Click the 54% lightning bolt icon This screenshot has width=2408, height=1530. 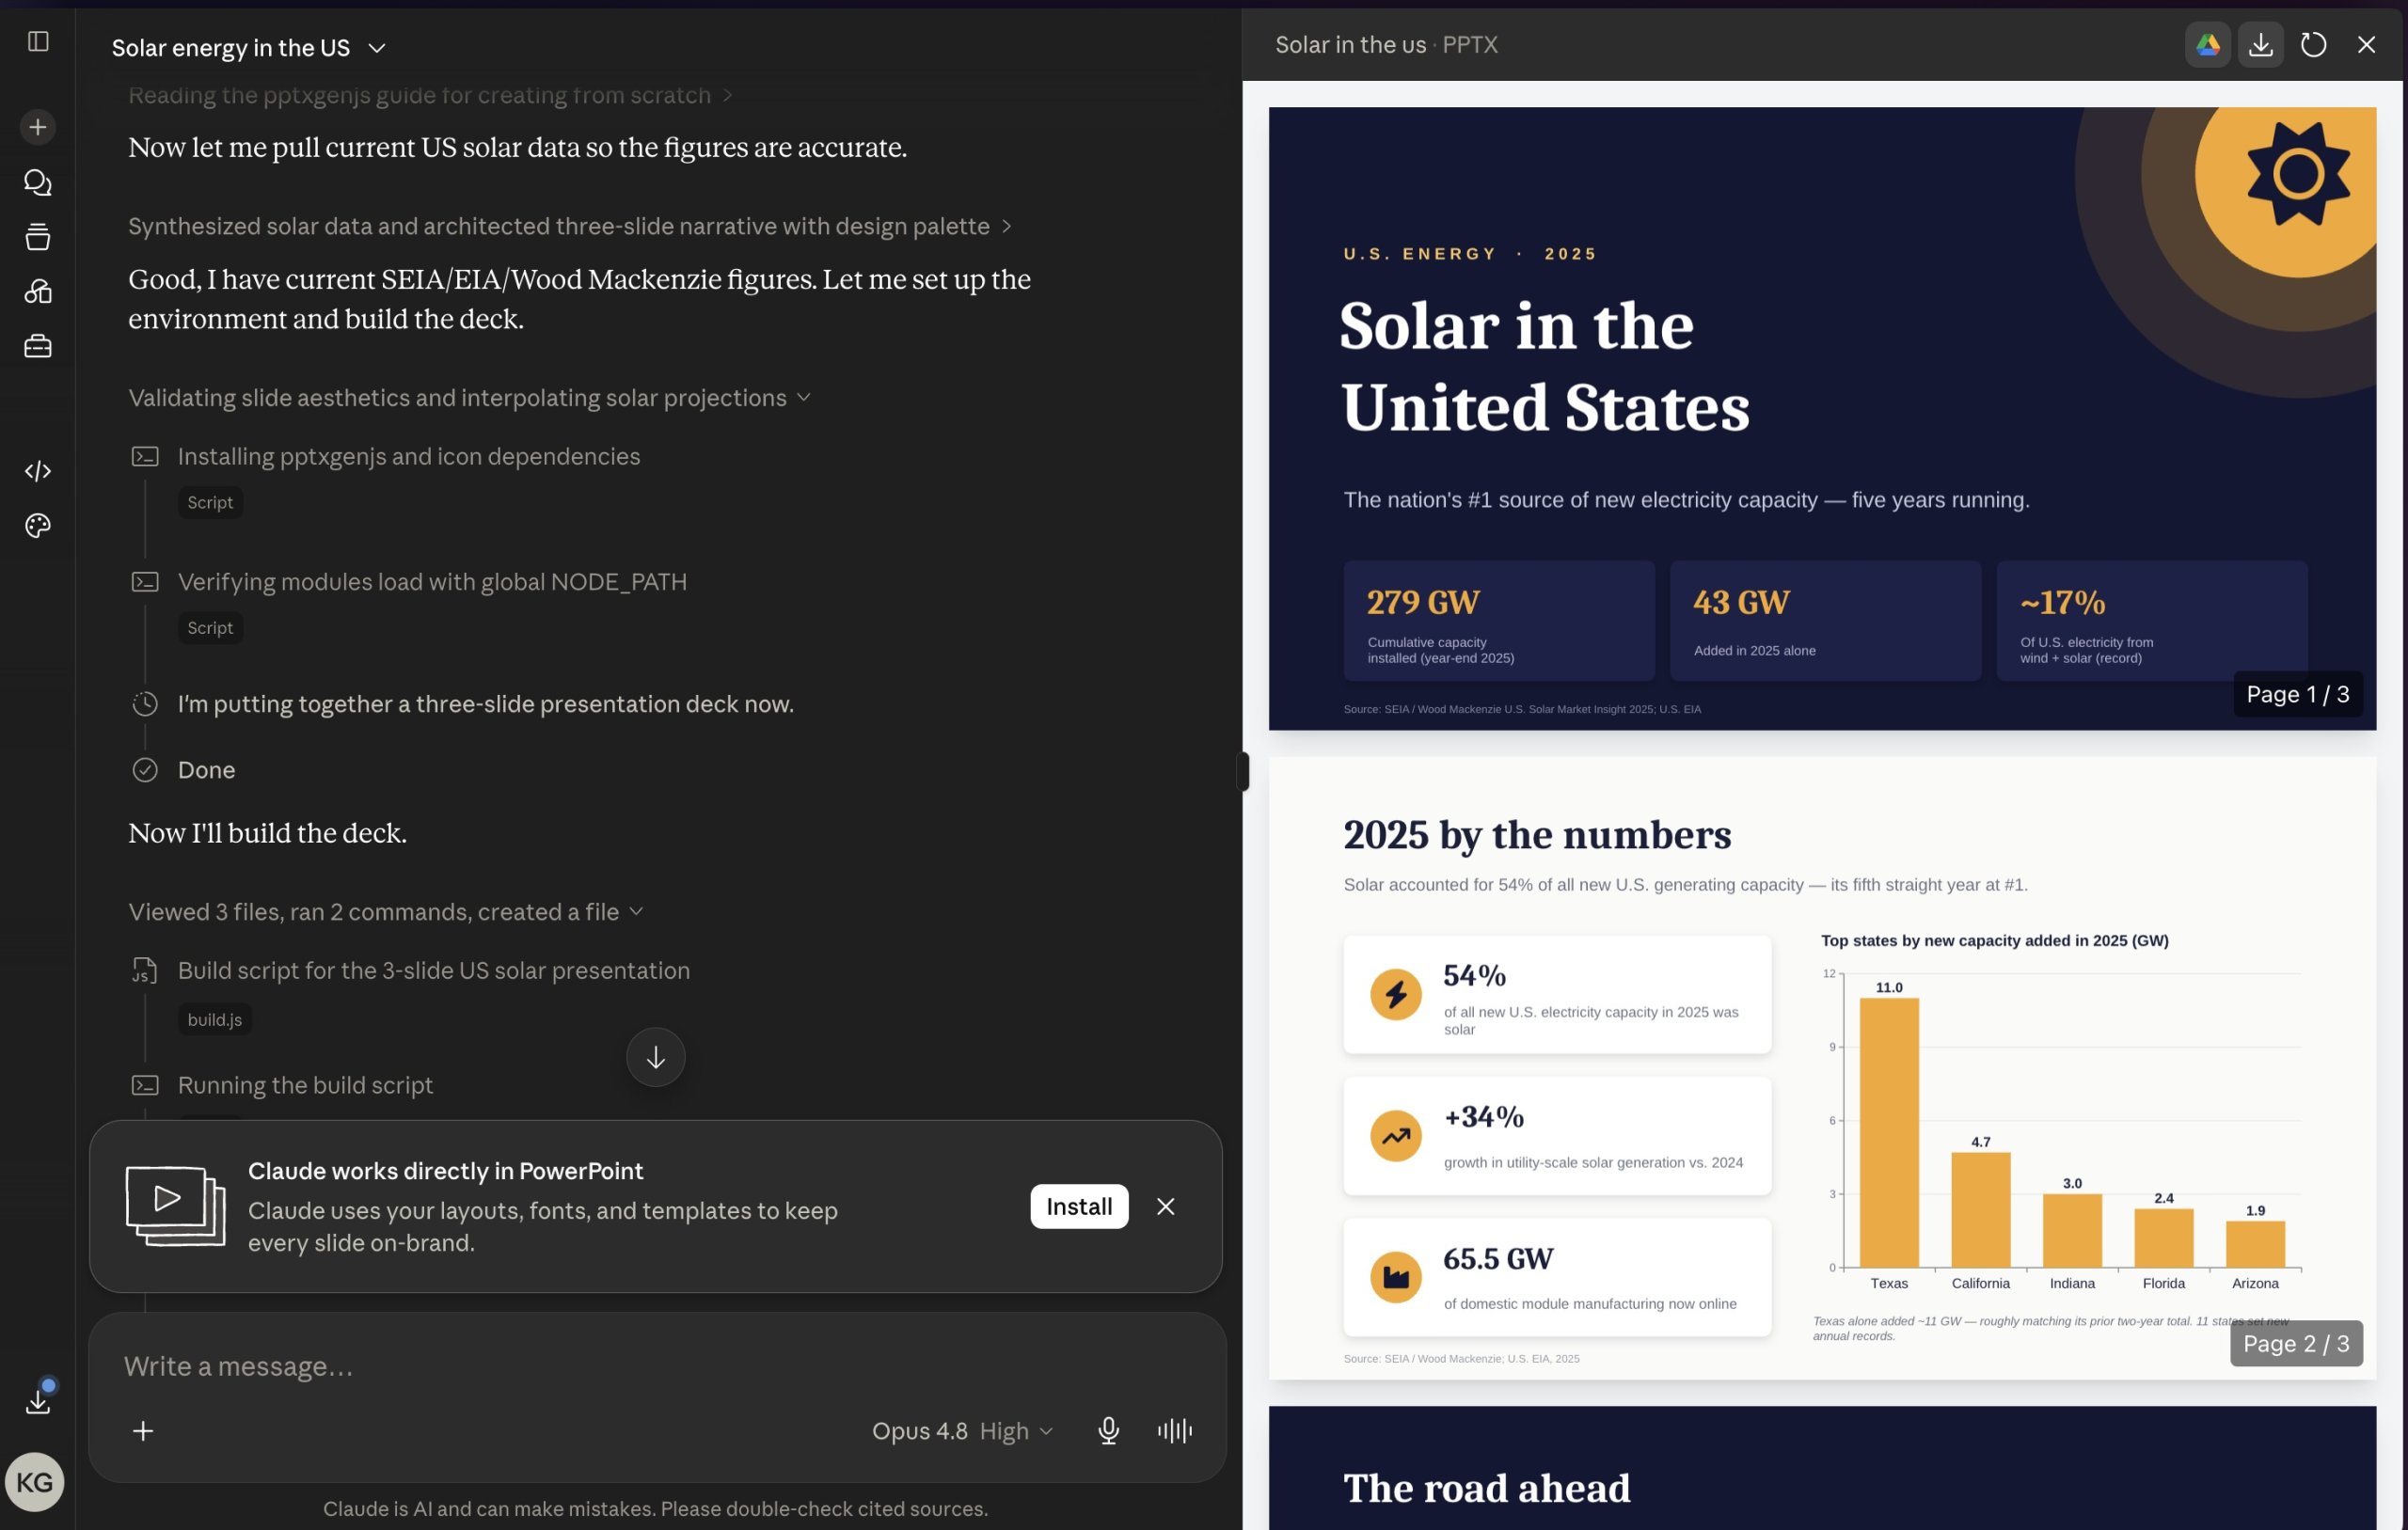coord(1396,995)
